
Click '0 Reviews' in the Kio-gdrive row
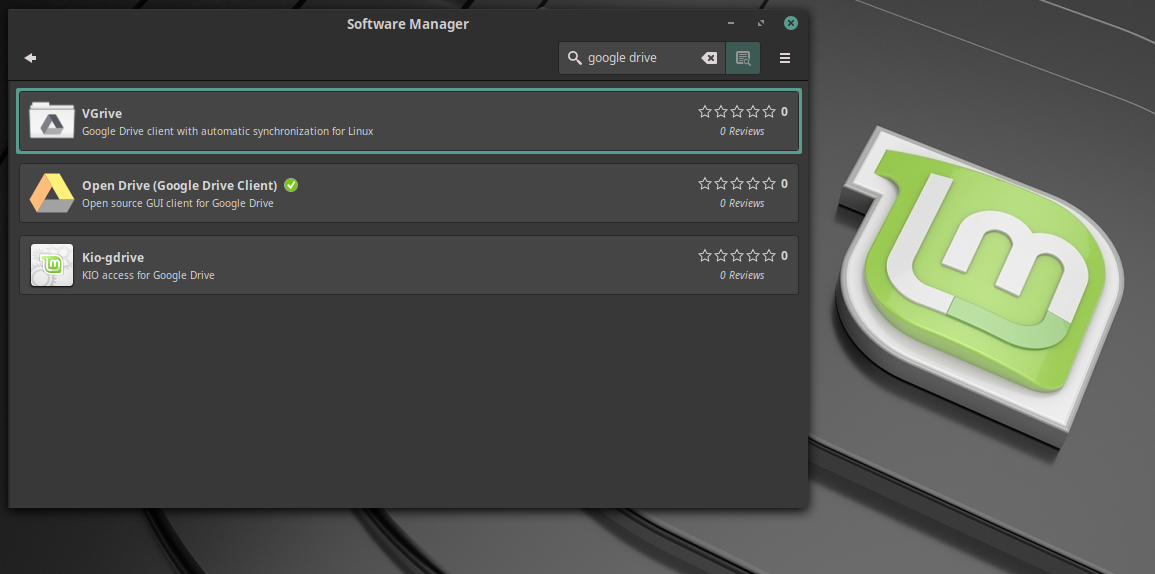pos(742,275)
